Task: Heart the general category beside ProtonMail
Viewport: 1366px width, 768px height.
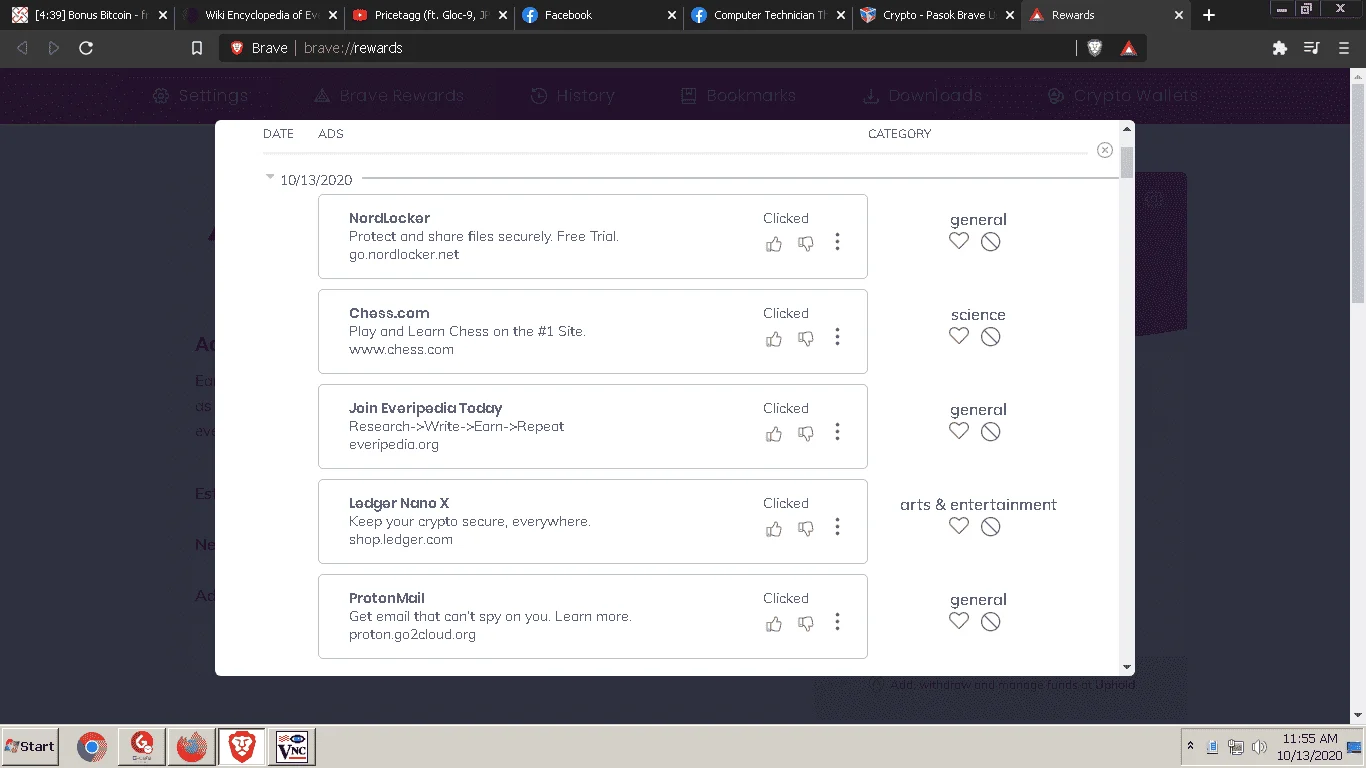Action: [959, 621]
